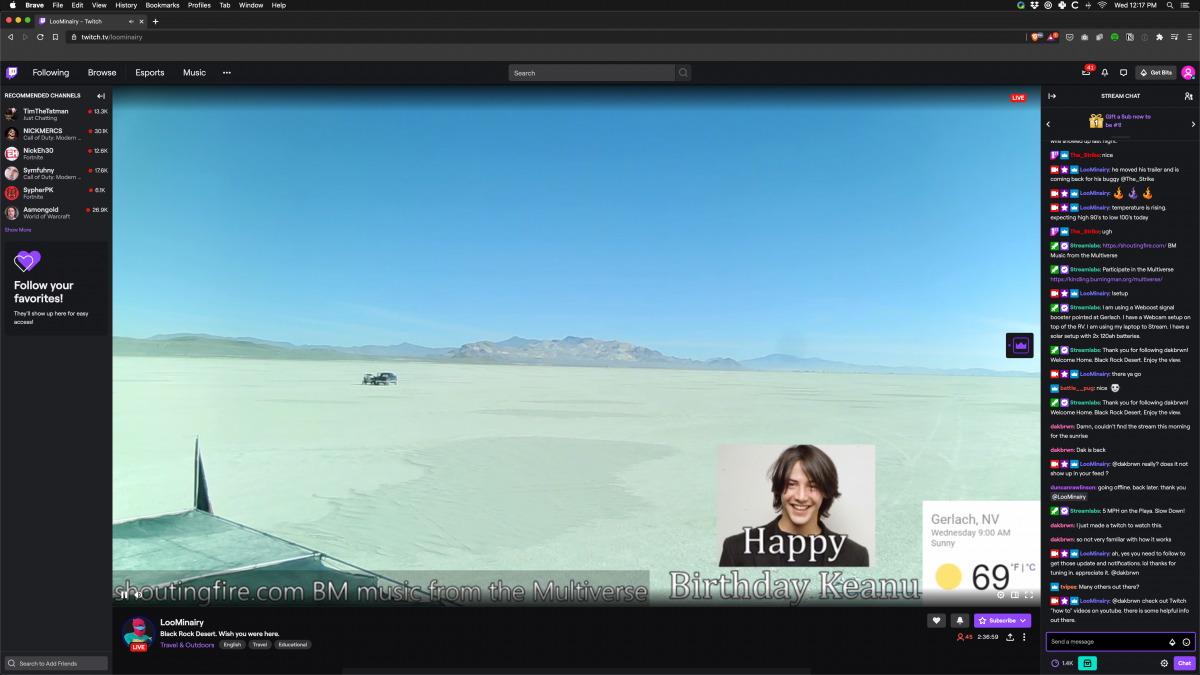Open NICKMERCS recommended channel
This screenshot has height=675, width=1200.
coord(55,134)
